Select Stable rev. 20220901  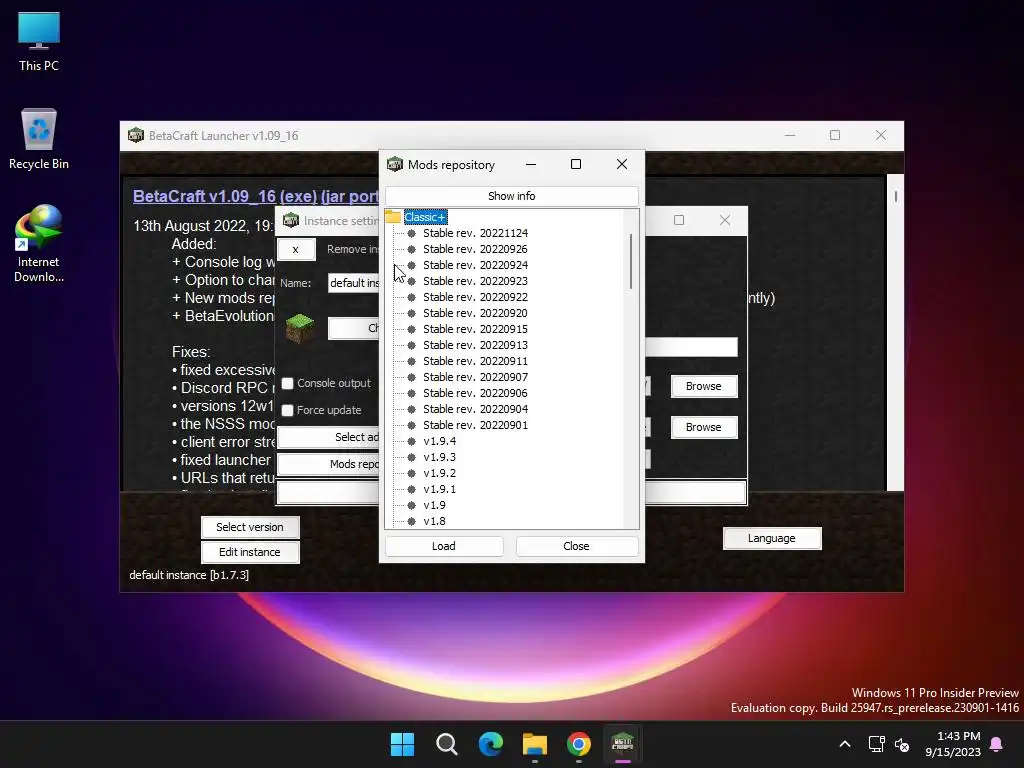475,425
